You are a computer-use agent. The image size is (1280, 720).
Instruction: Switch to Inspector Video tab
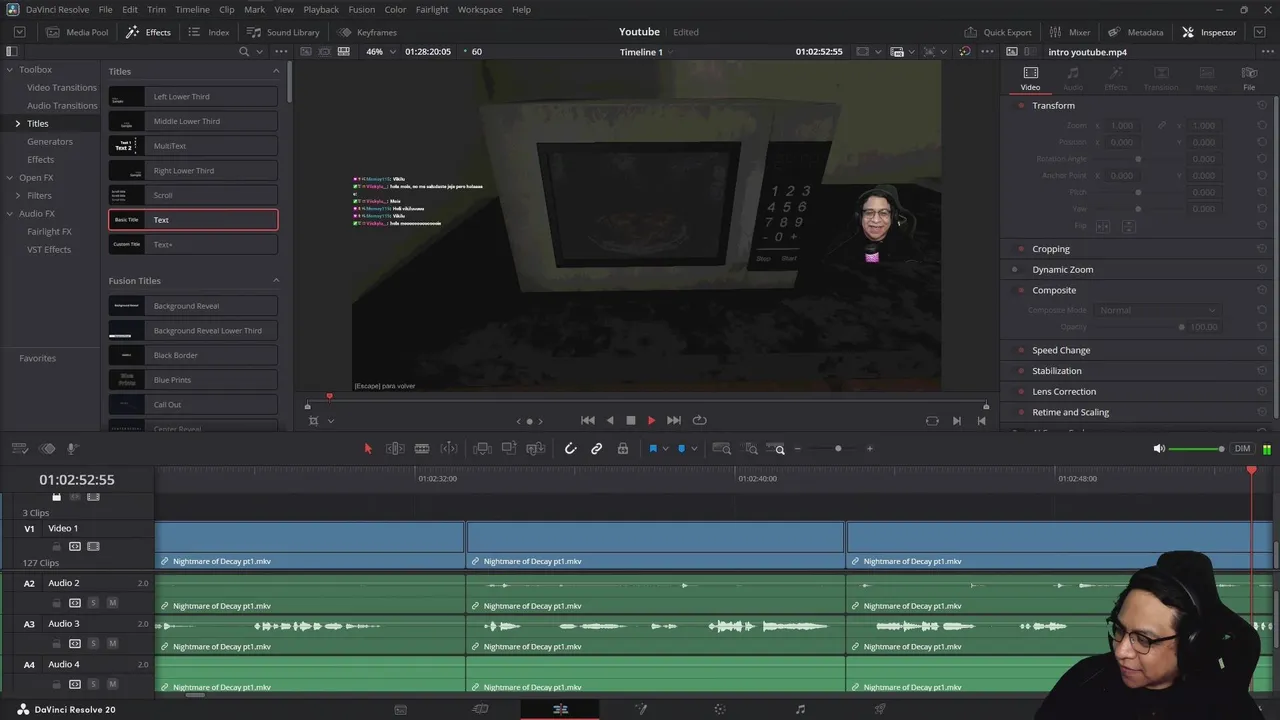click(x=1030, y=78)
